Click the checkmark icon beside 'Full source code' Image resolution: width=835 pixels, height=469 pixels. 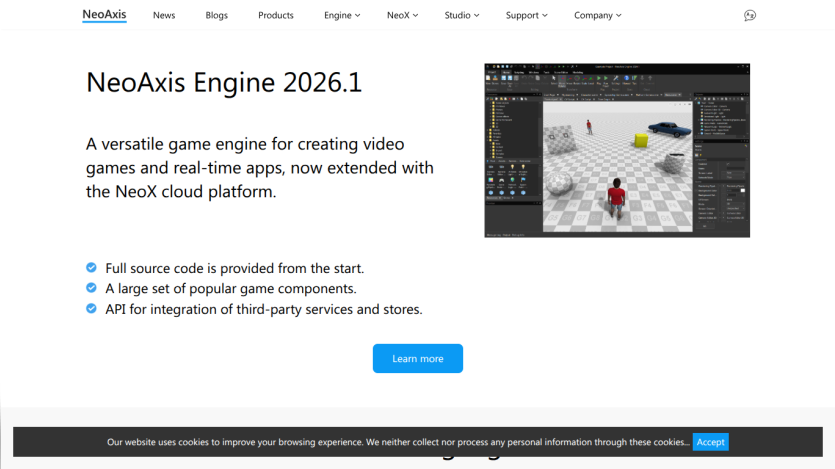[x=92, y=267]
